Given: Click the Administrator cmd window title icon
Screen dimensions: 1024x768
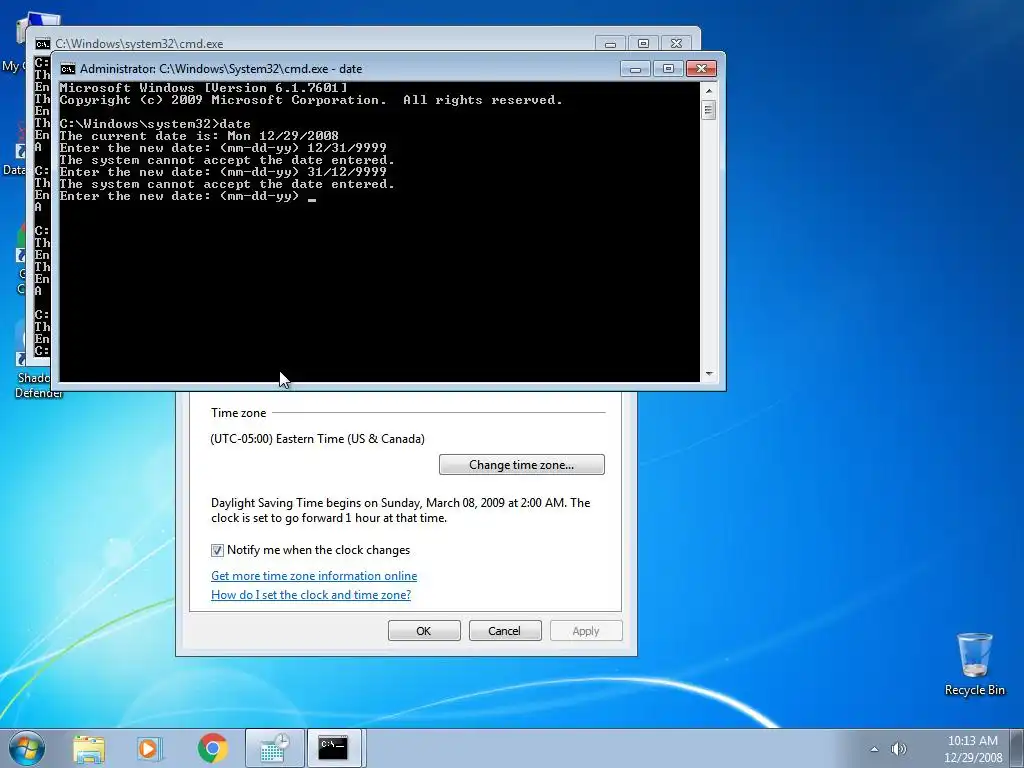Looking at the screenshot, I should pos(67,69).
